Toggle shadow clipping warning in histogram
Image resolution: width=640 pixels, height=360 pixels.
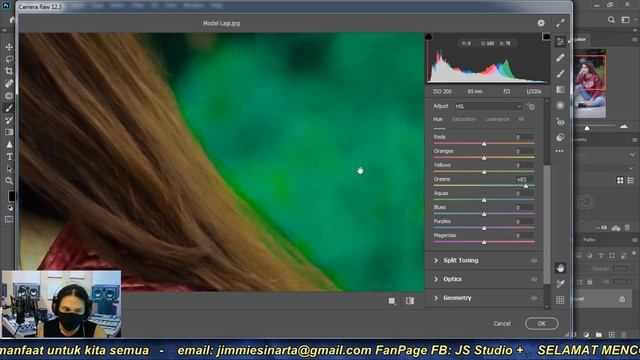tap(429, 37)
